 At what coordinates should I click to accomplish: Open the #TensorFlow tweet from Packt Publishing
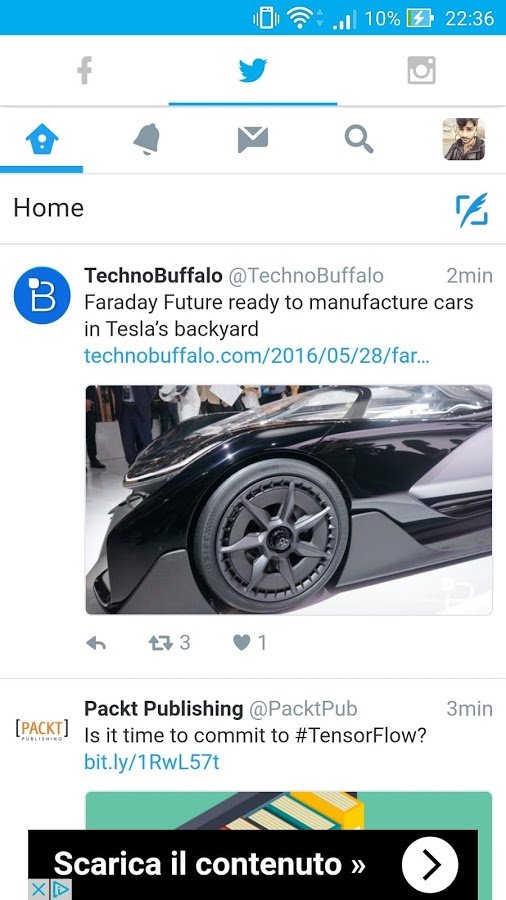click(x=255, y=735)
